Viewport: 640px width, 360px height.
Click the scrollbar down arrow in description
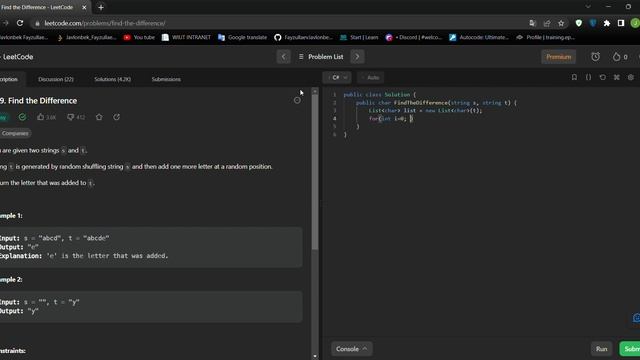pos(315,356)
